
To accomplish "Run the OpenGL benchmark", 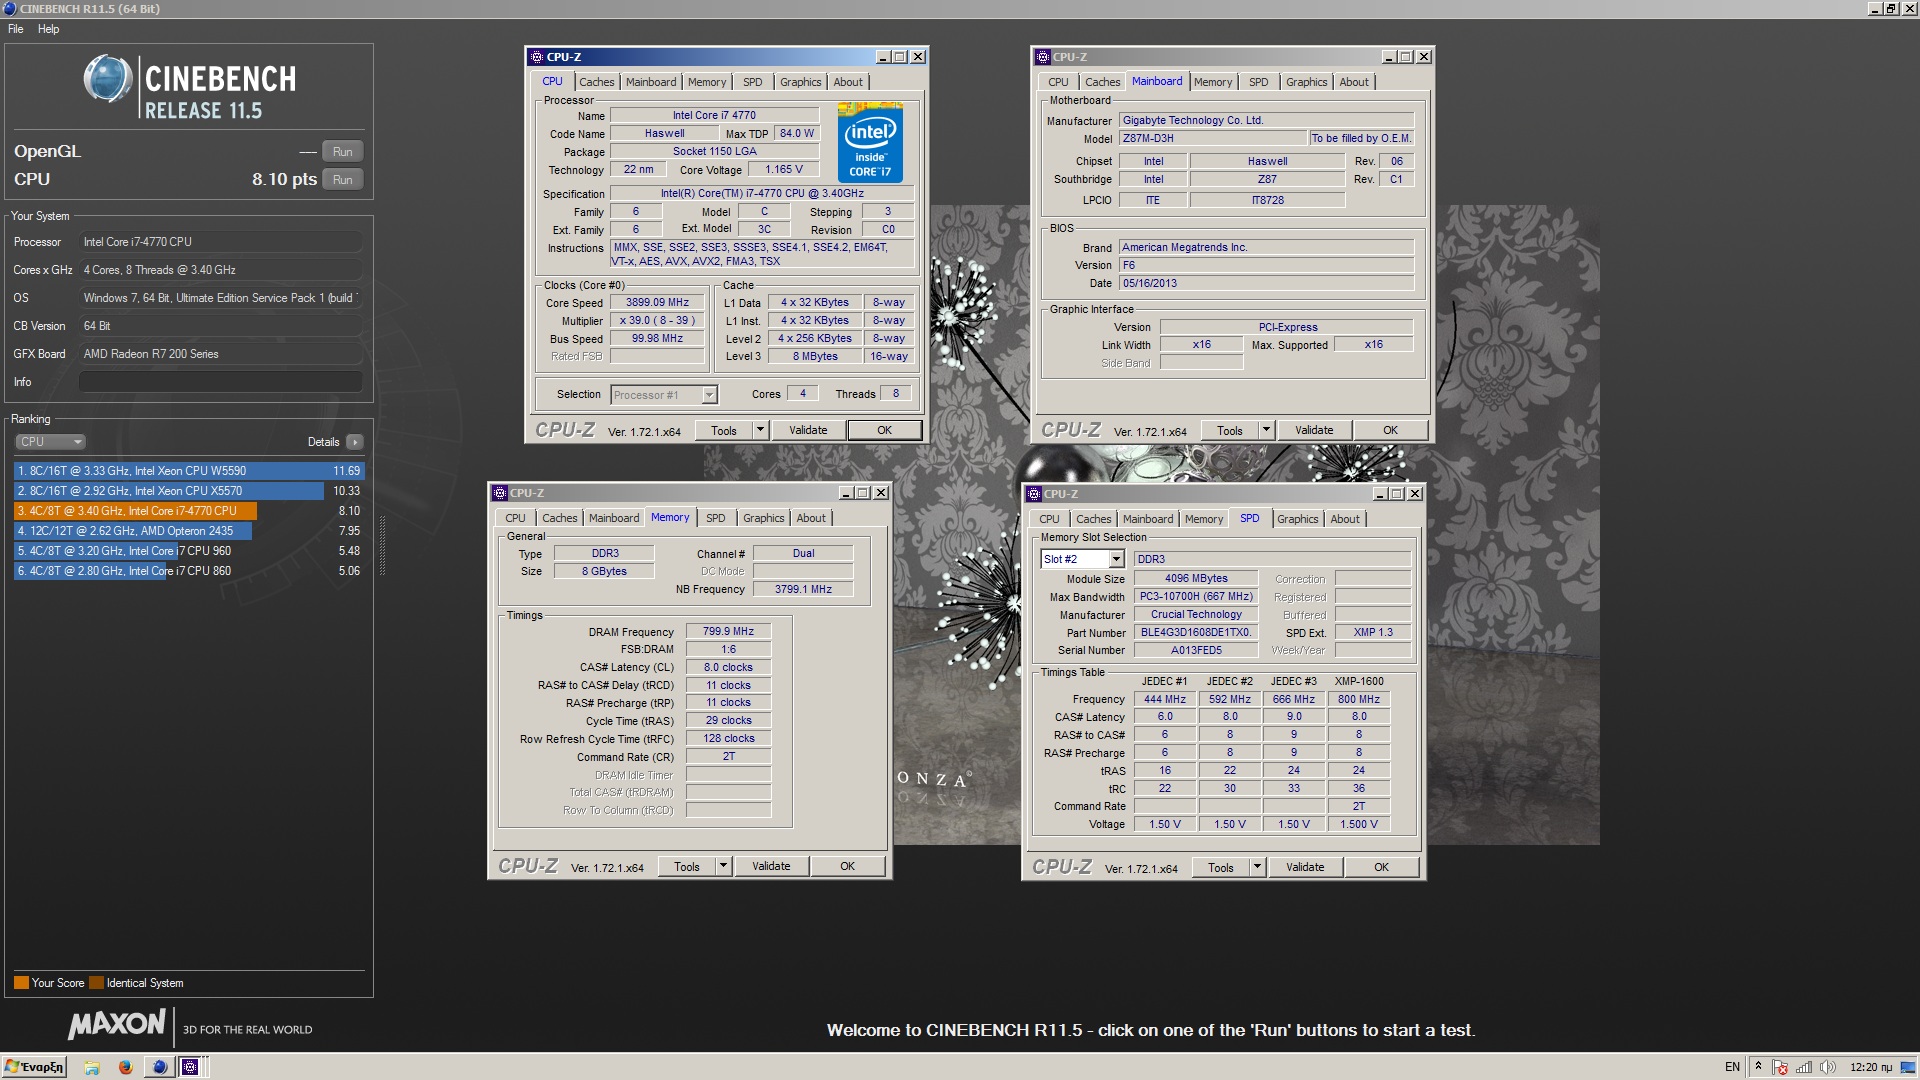I will click(x=342, y=152).
